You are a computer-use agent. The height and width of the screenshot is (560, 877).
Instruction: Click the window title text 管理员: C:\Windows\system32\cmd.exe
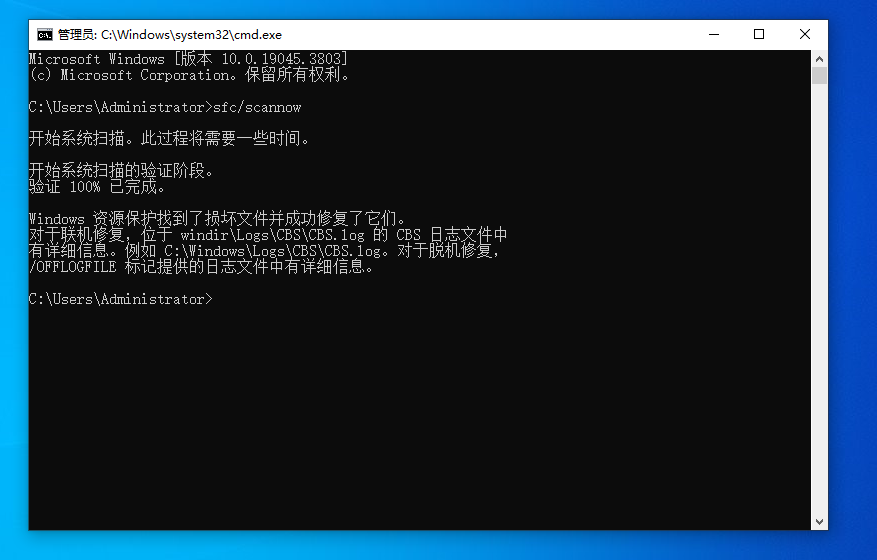coord(170,35)
